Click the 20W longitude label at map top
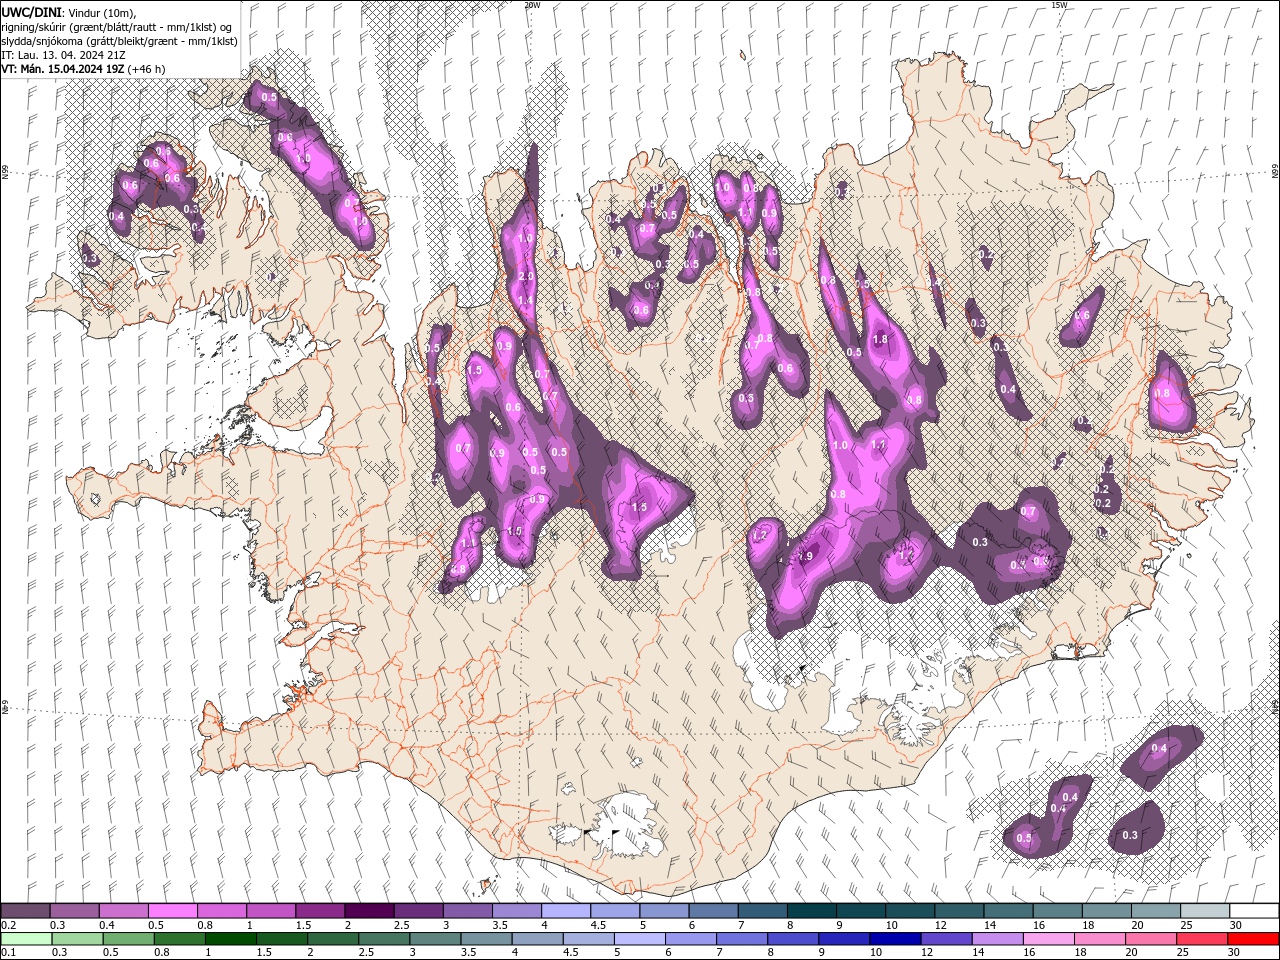1280x960 pixels. 532,5
